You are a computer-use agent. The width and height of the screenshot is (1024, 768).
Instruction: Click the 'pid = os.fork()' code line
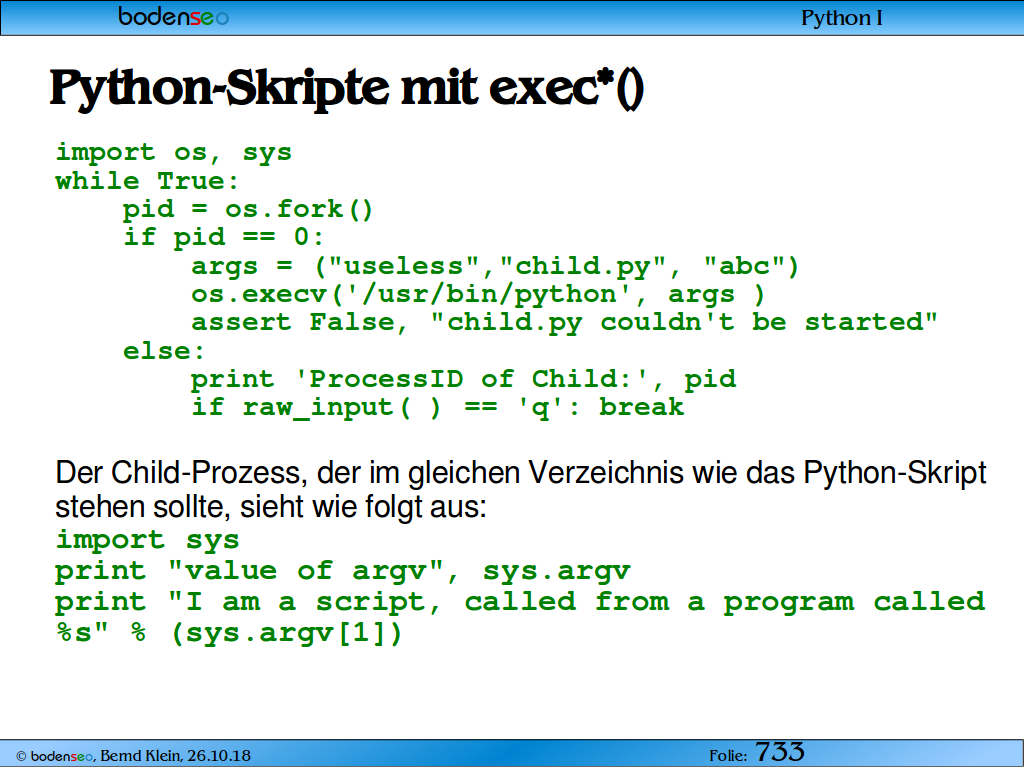(x=248, y=210)
